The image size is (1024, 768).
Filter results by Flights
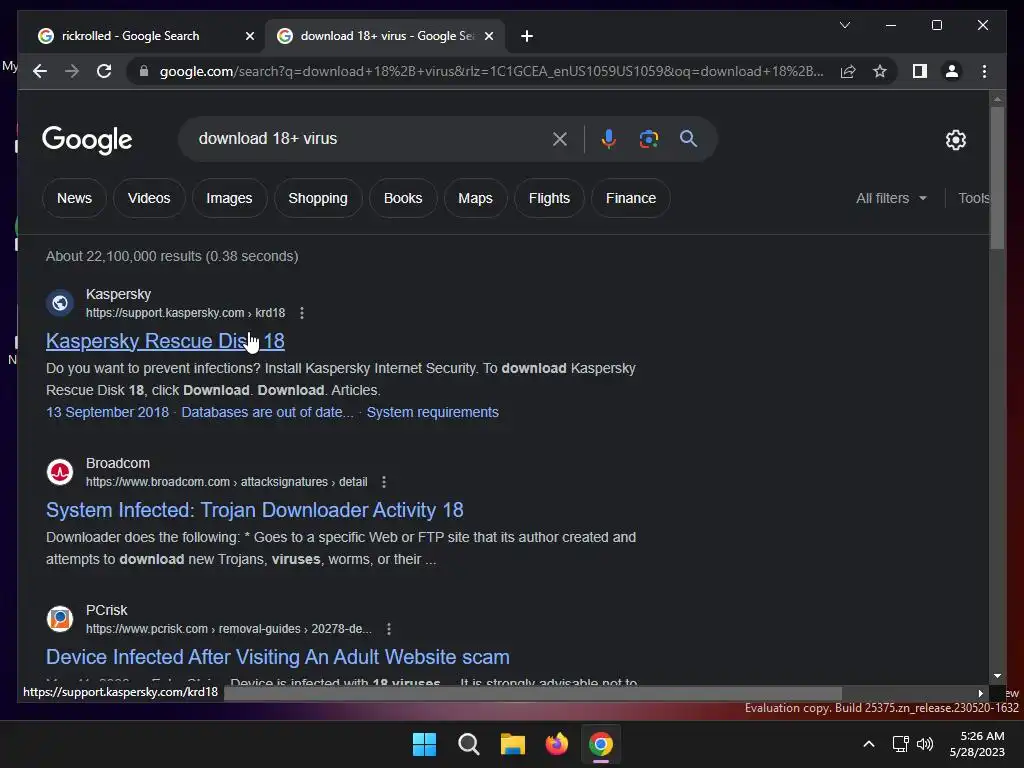coord(549,198)
